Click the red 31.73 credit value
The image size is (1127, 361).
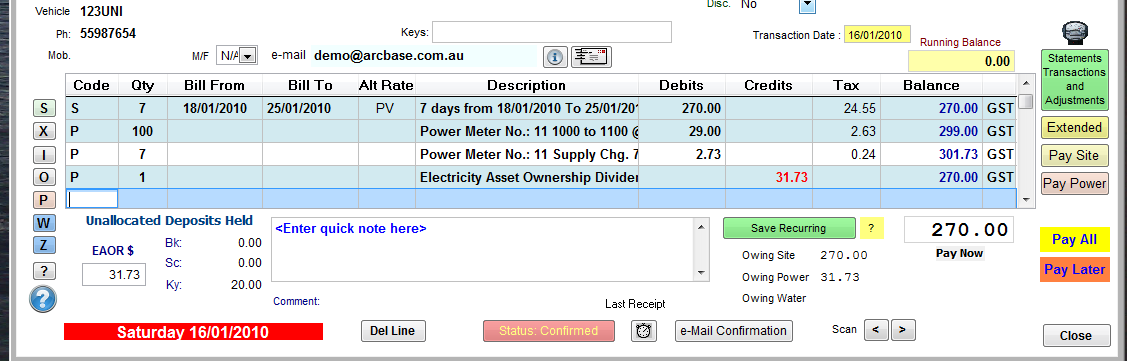(x=792, y=178)
